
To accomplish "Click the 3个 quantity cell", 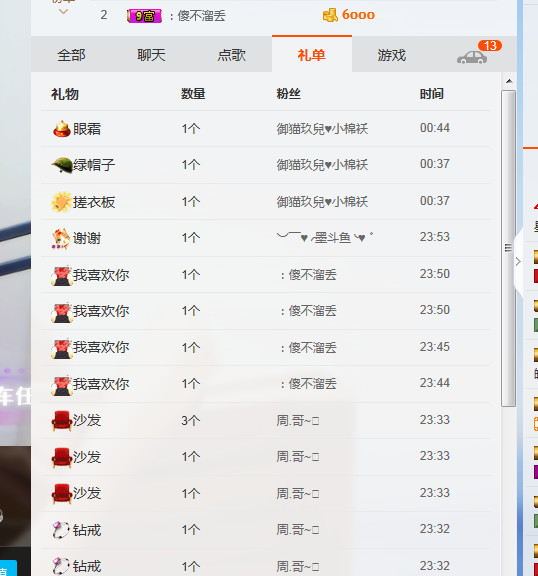I will [191, 420].
